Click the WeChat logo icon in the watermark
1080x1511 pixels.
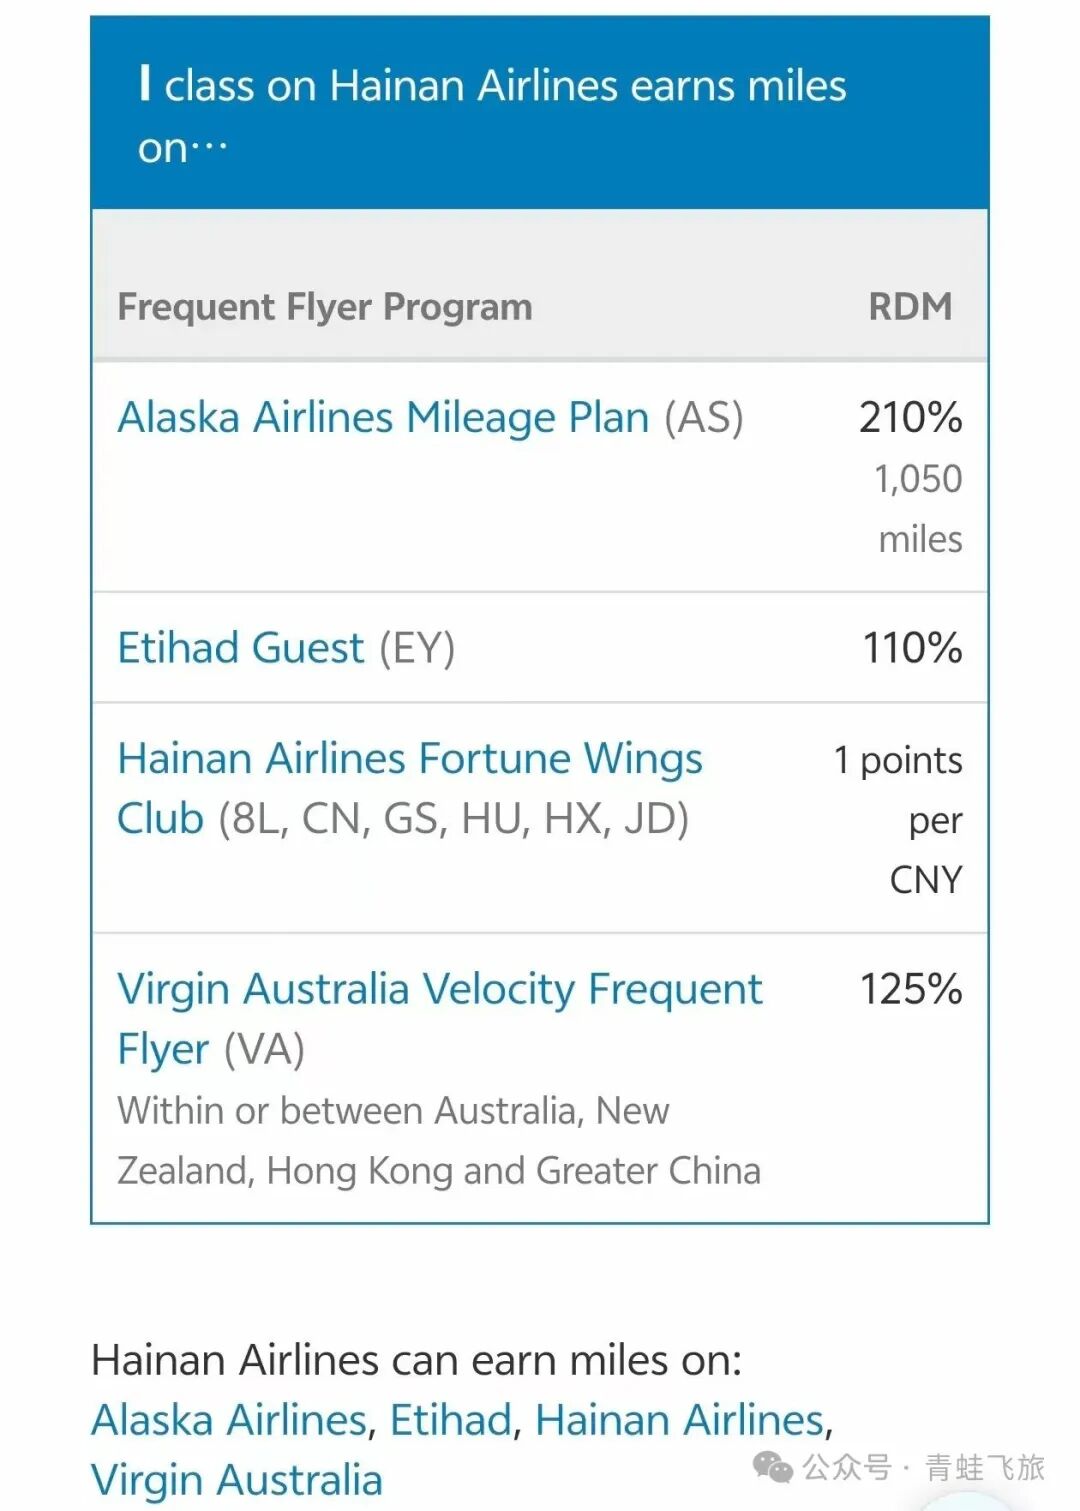tap(773, 1467)
